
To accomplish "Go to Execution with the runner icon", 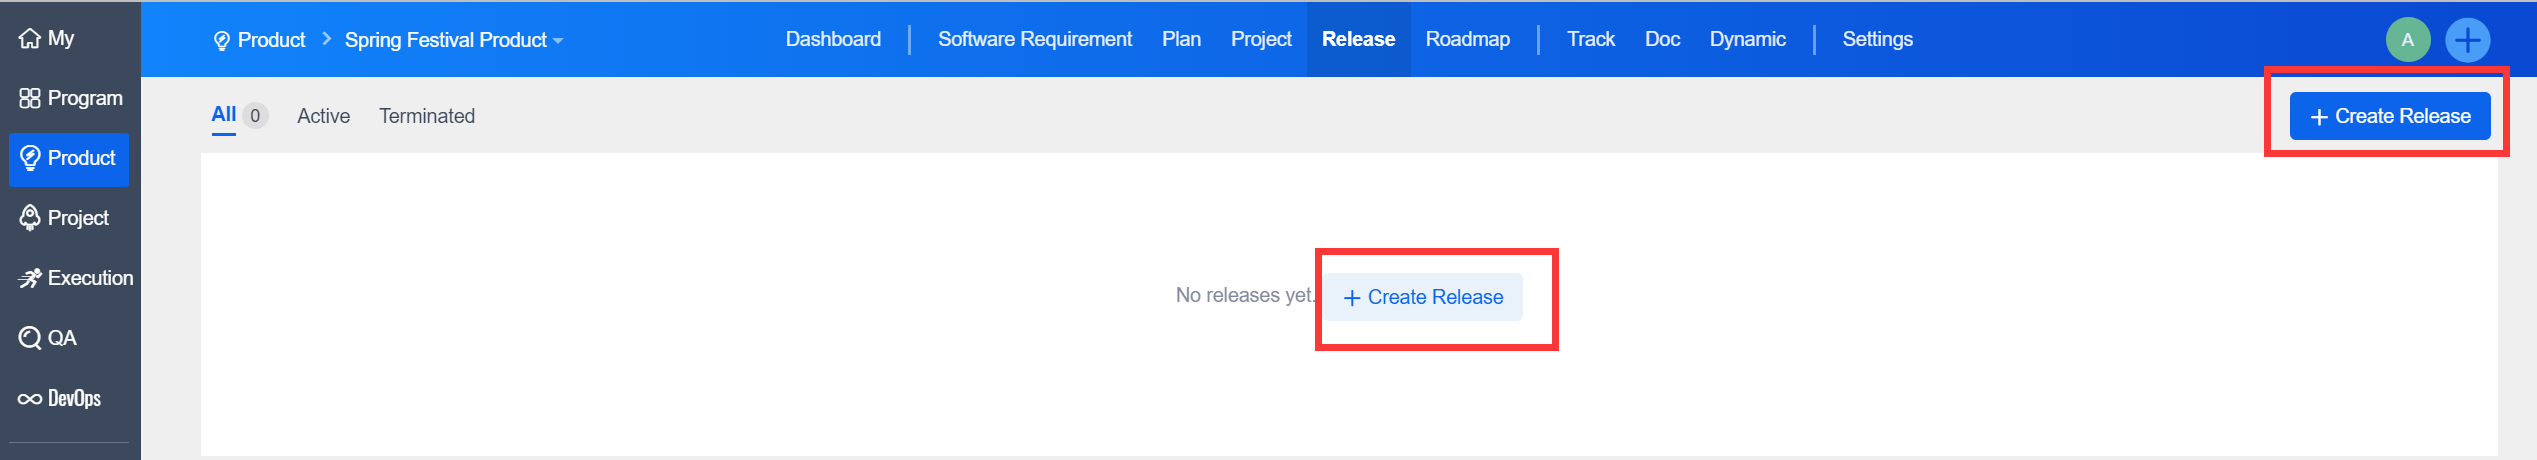I will coord(30,278).
